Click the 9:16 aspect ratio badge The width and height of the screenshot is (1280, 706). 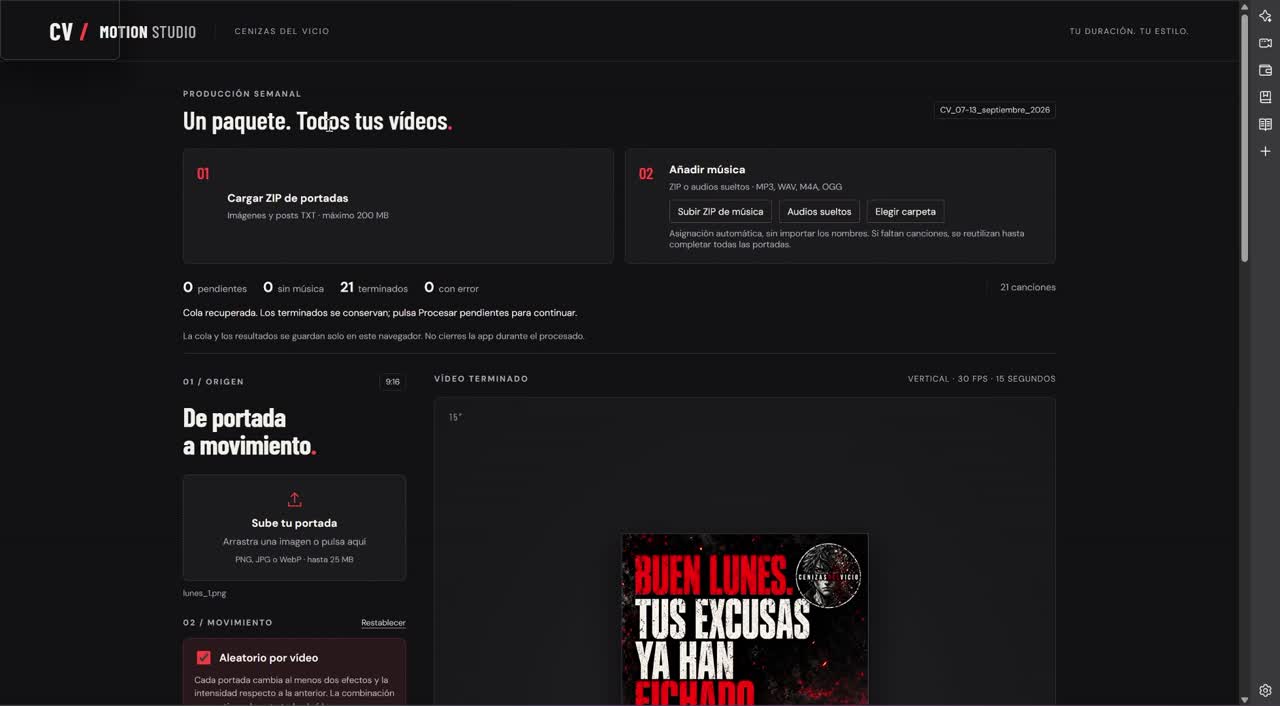point(393,382)
